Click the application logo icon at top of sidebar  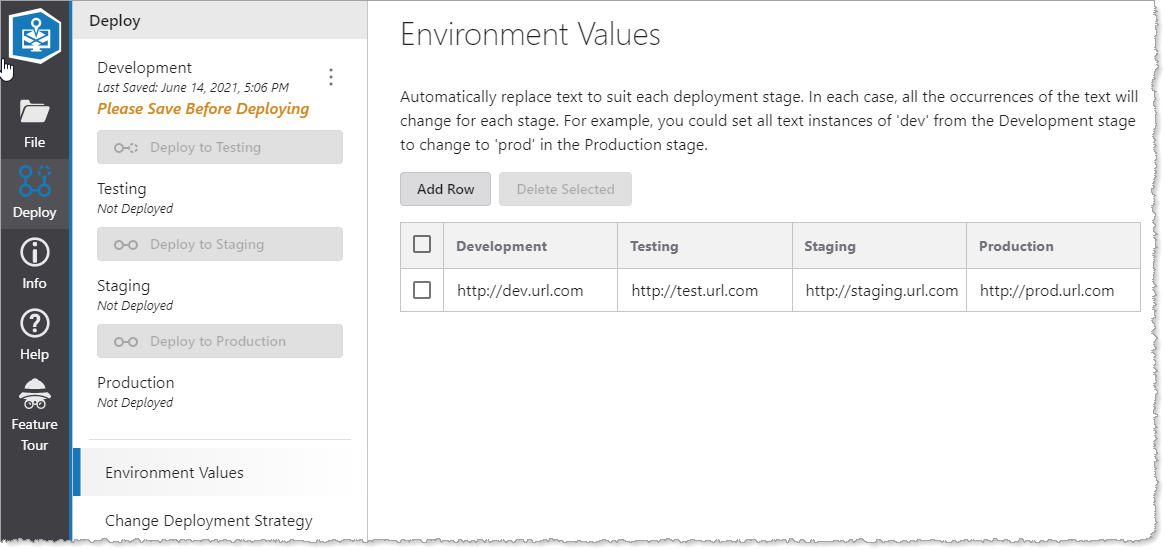pos(35,36)
